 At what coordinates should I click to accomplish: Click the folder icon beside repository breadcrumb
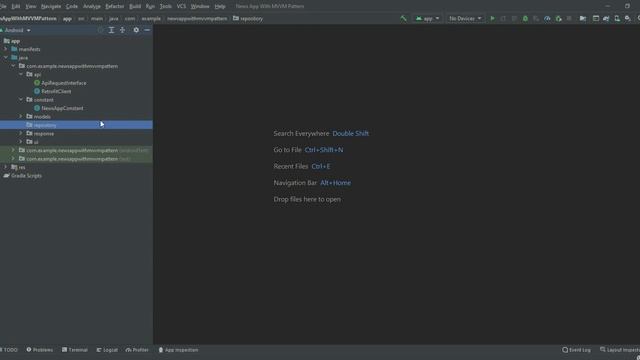236,18
